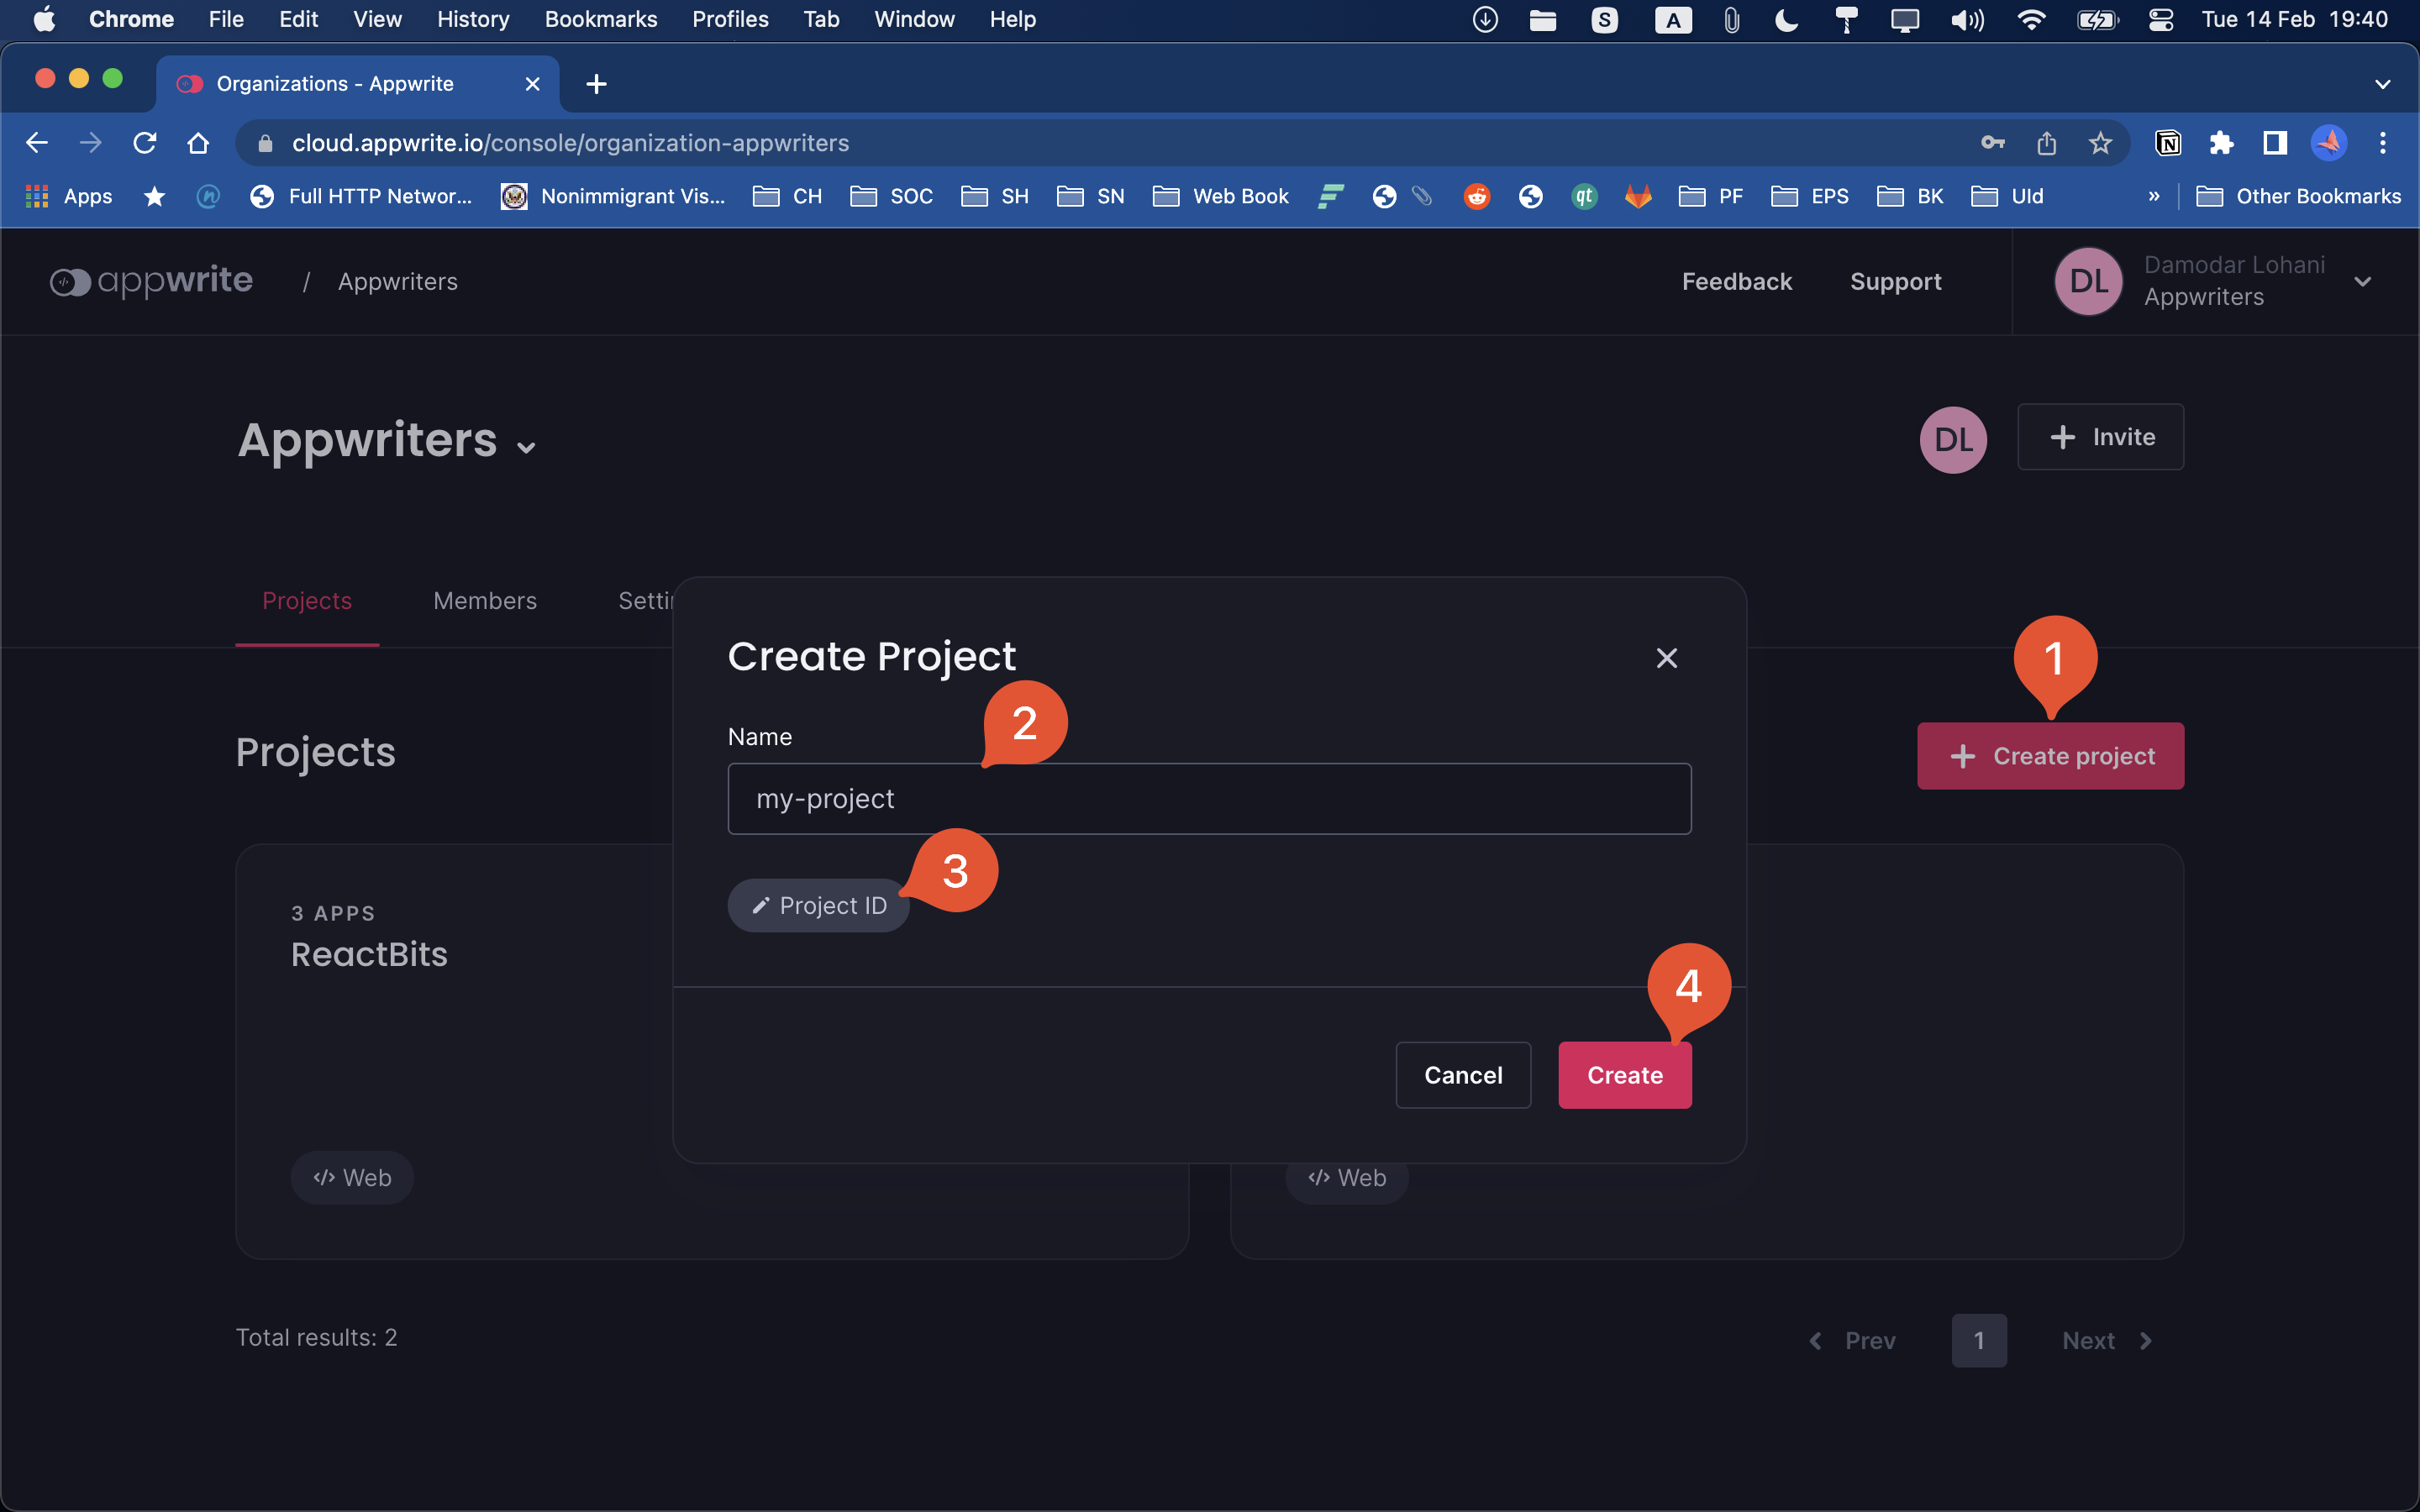Open the Control Center icon
This screenshot has width=2420, height=1512.
2160,19
